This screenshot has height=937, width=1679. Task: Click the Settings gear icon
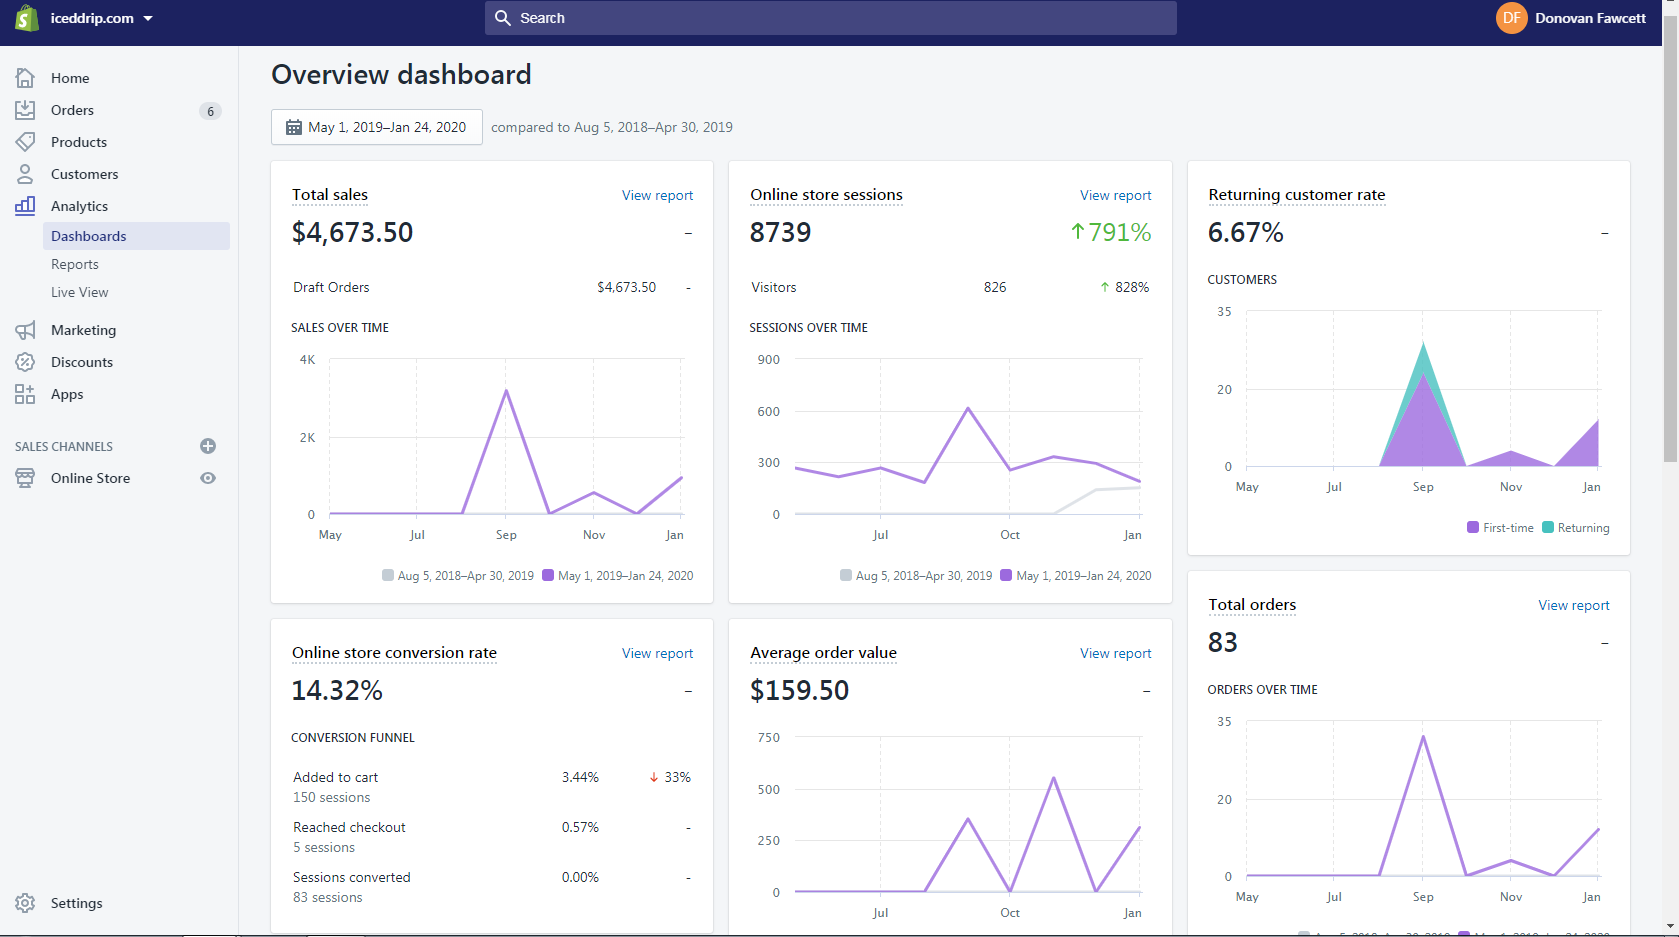click(25, 903)
